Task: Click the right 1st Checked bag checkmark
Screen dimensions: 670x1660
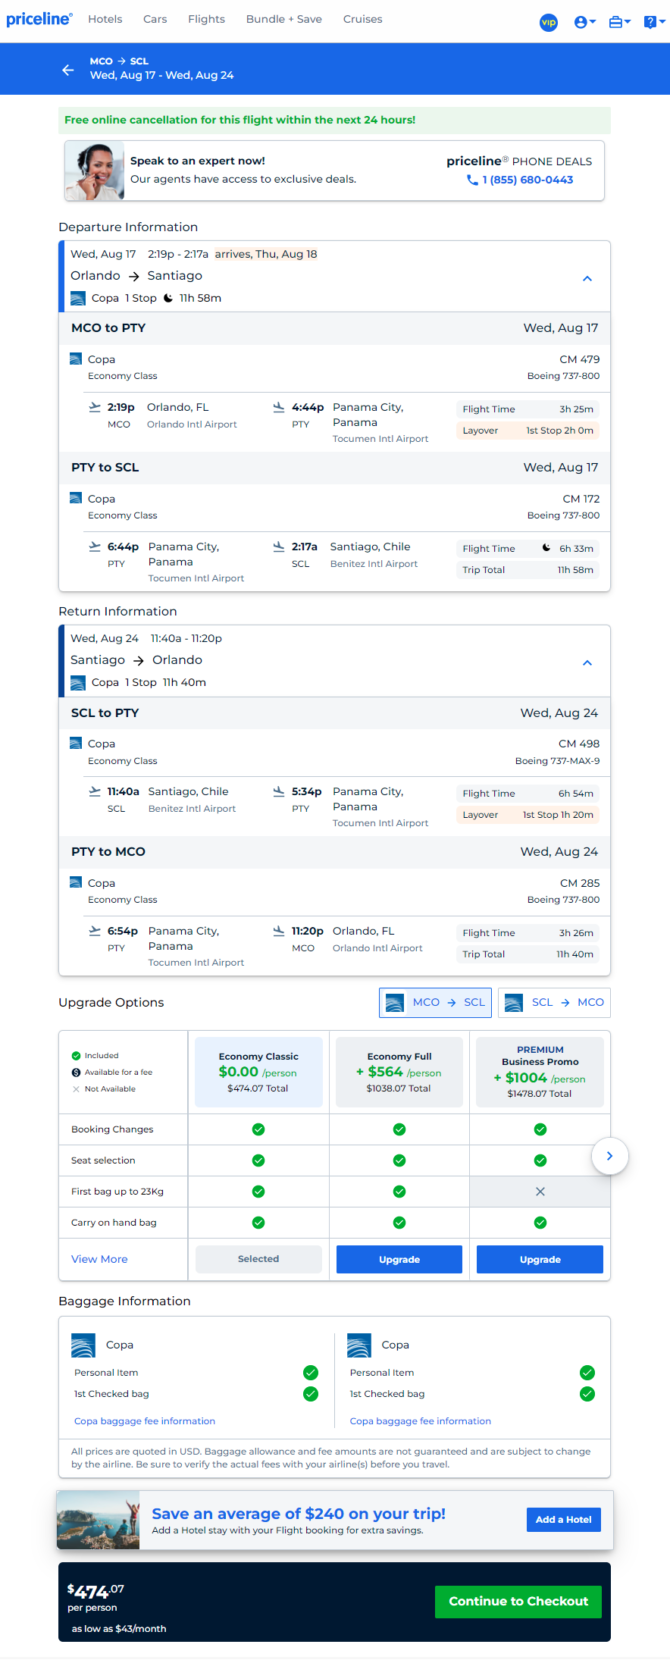Action: (587, 1394)
